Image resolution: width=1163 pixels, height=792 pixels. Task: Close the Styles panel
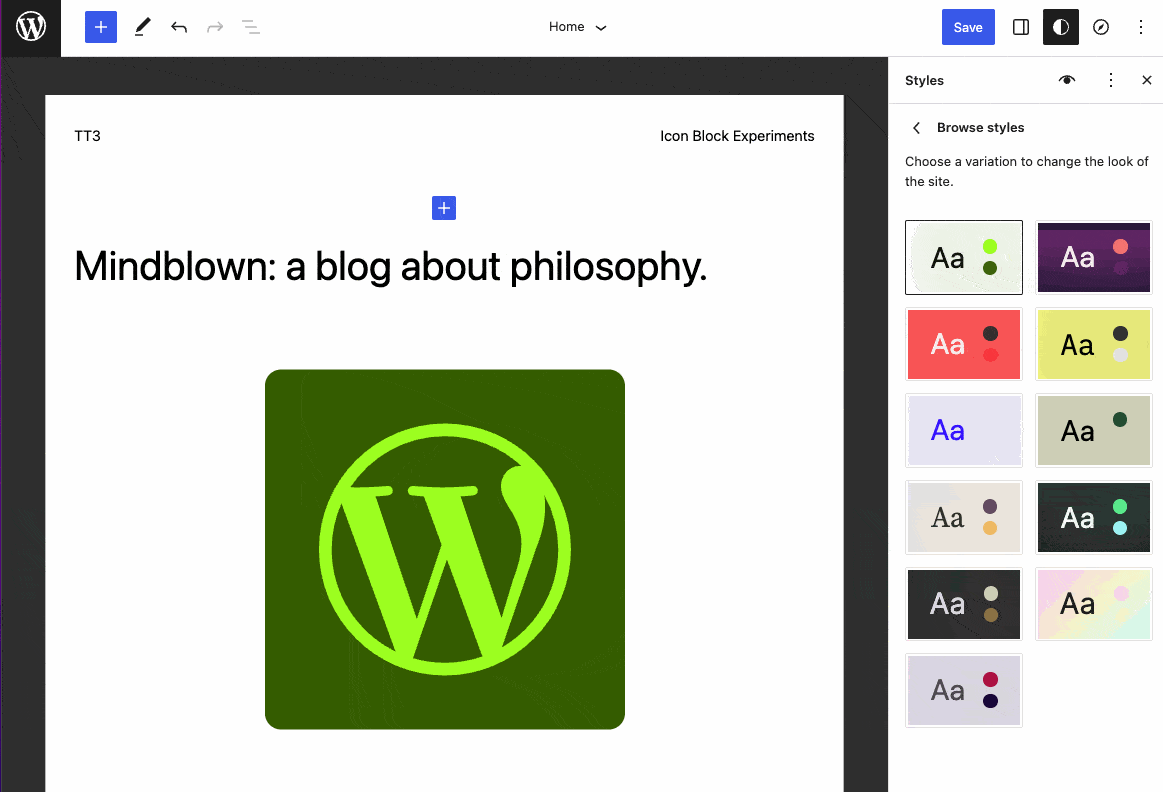click(x=1147, y=80)
